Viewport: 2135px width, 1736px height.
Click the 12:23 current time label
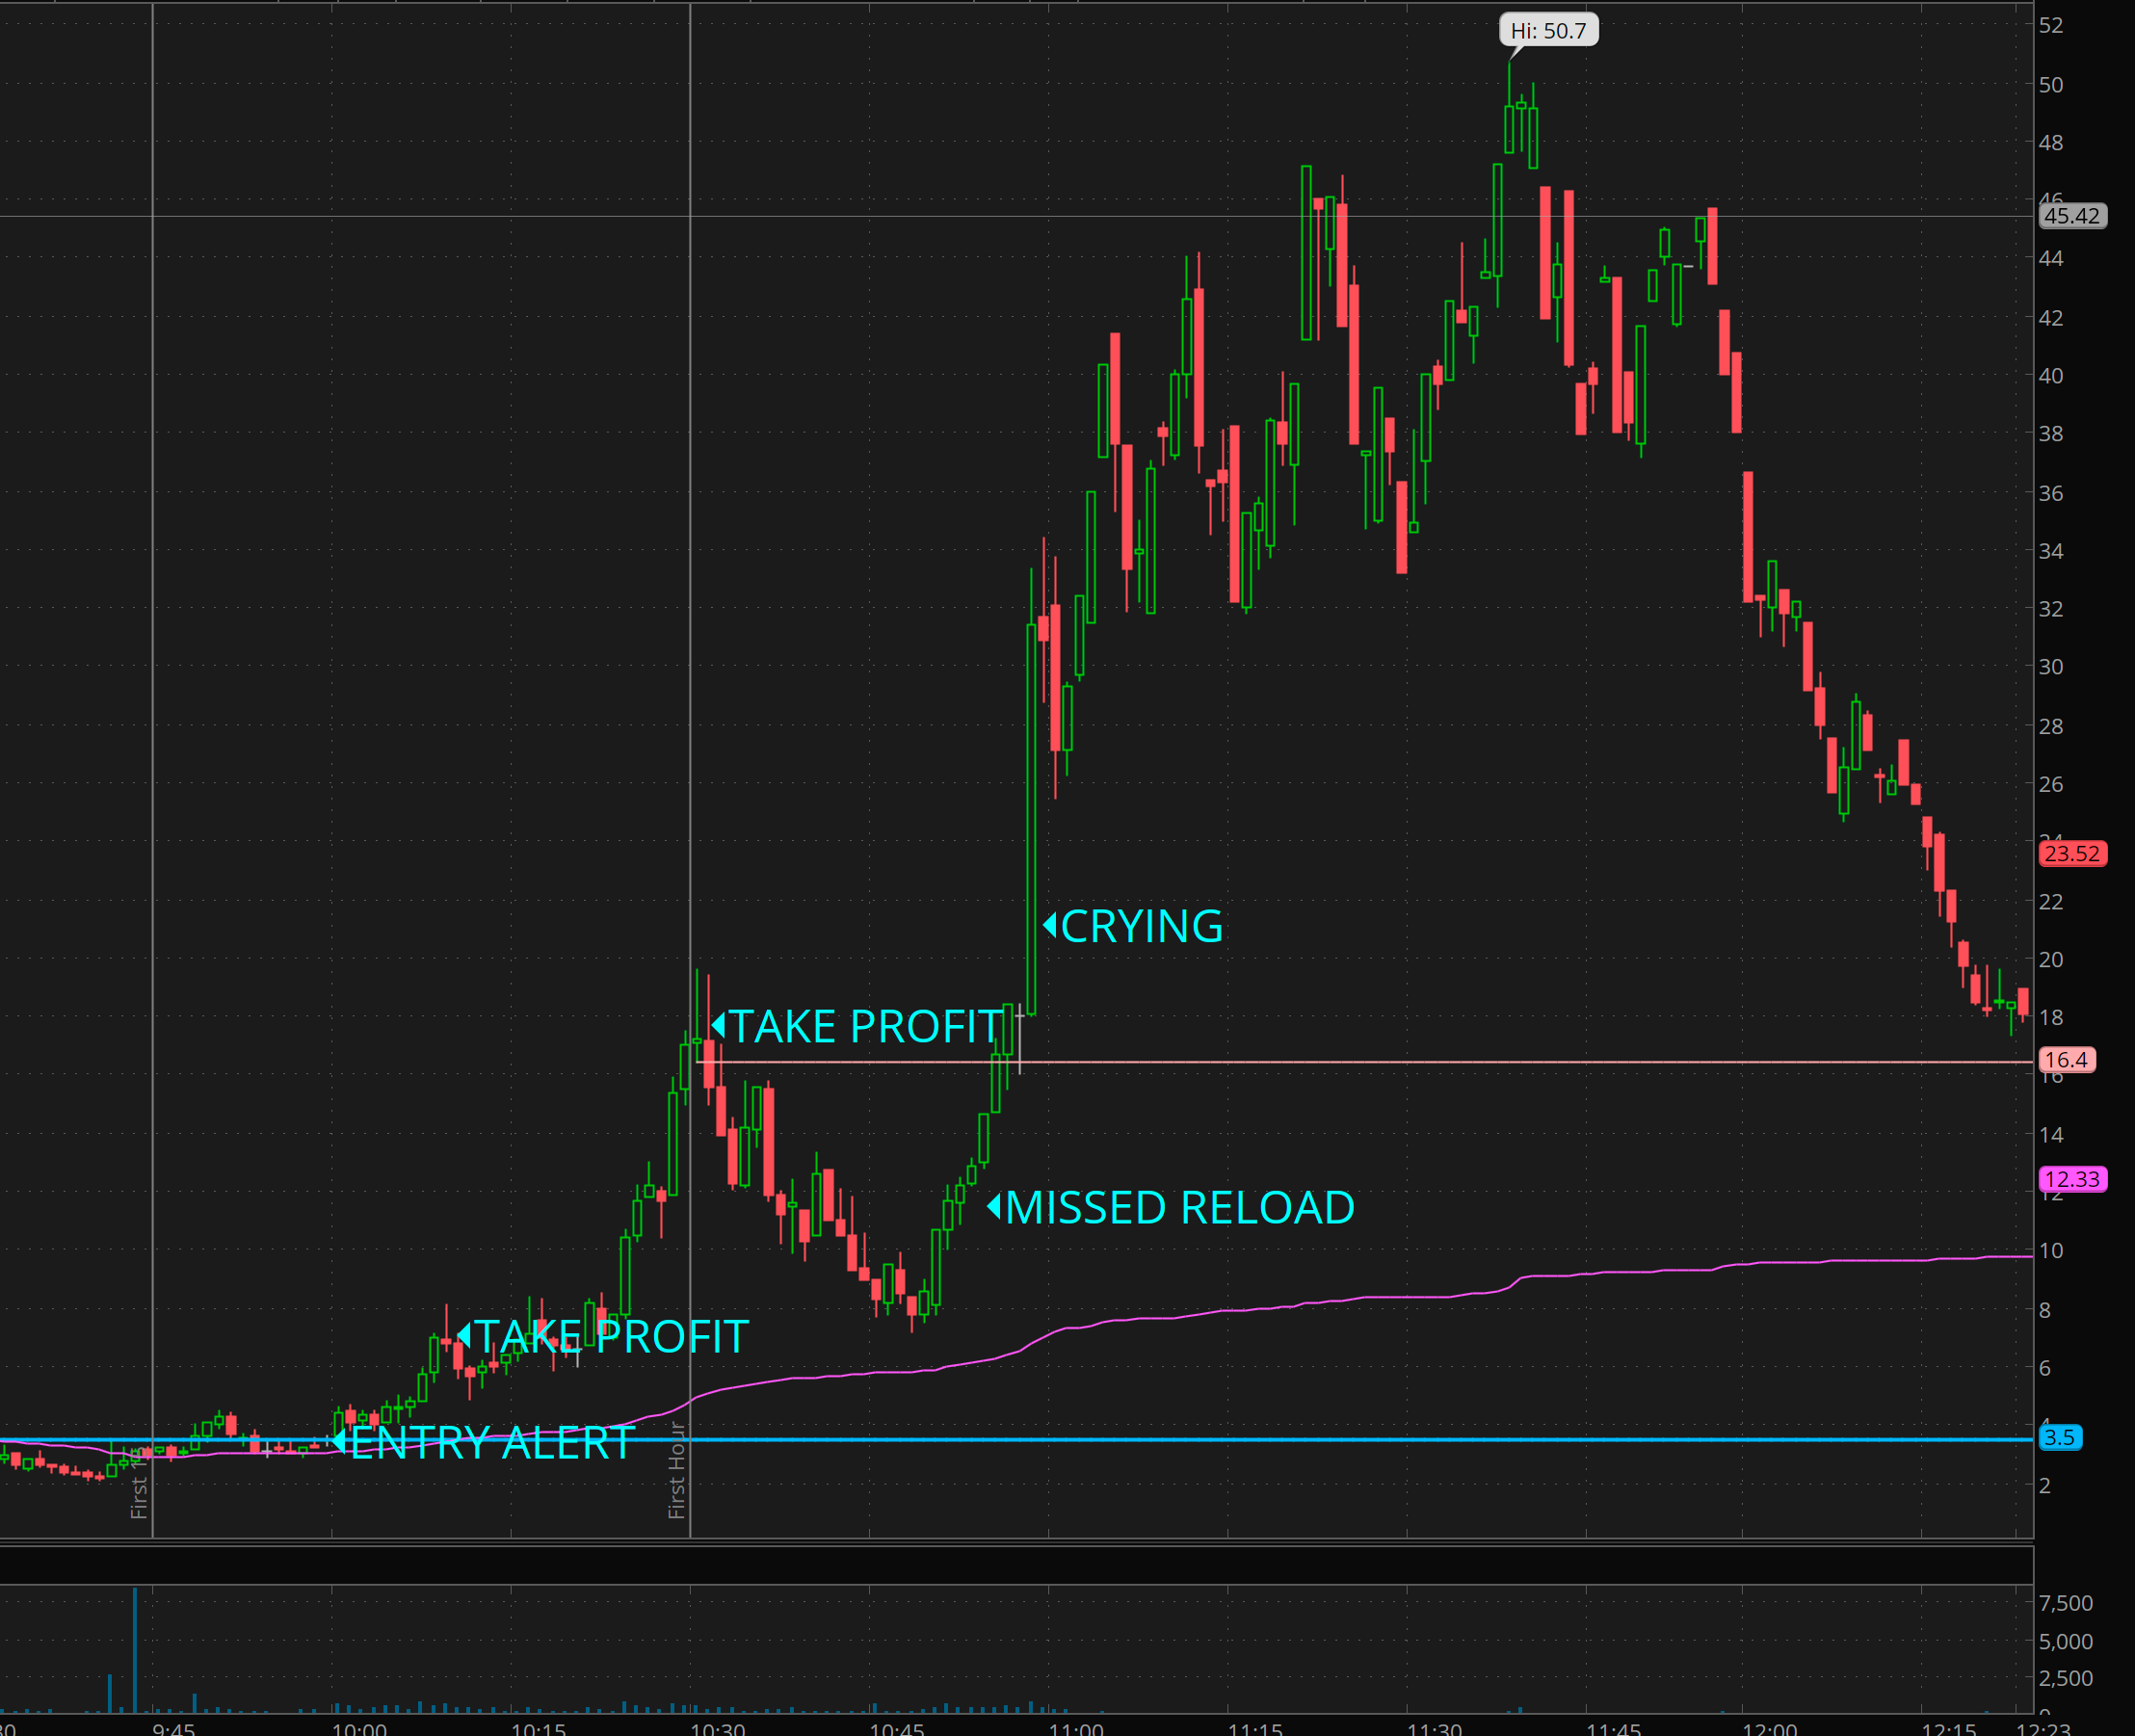click(2042, 1728)
